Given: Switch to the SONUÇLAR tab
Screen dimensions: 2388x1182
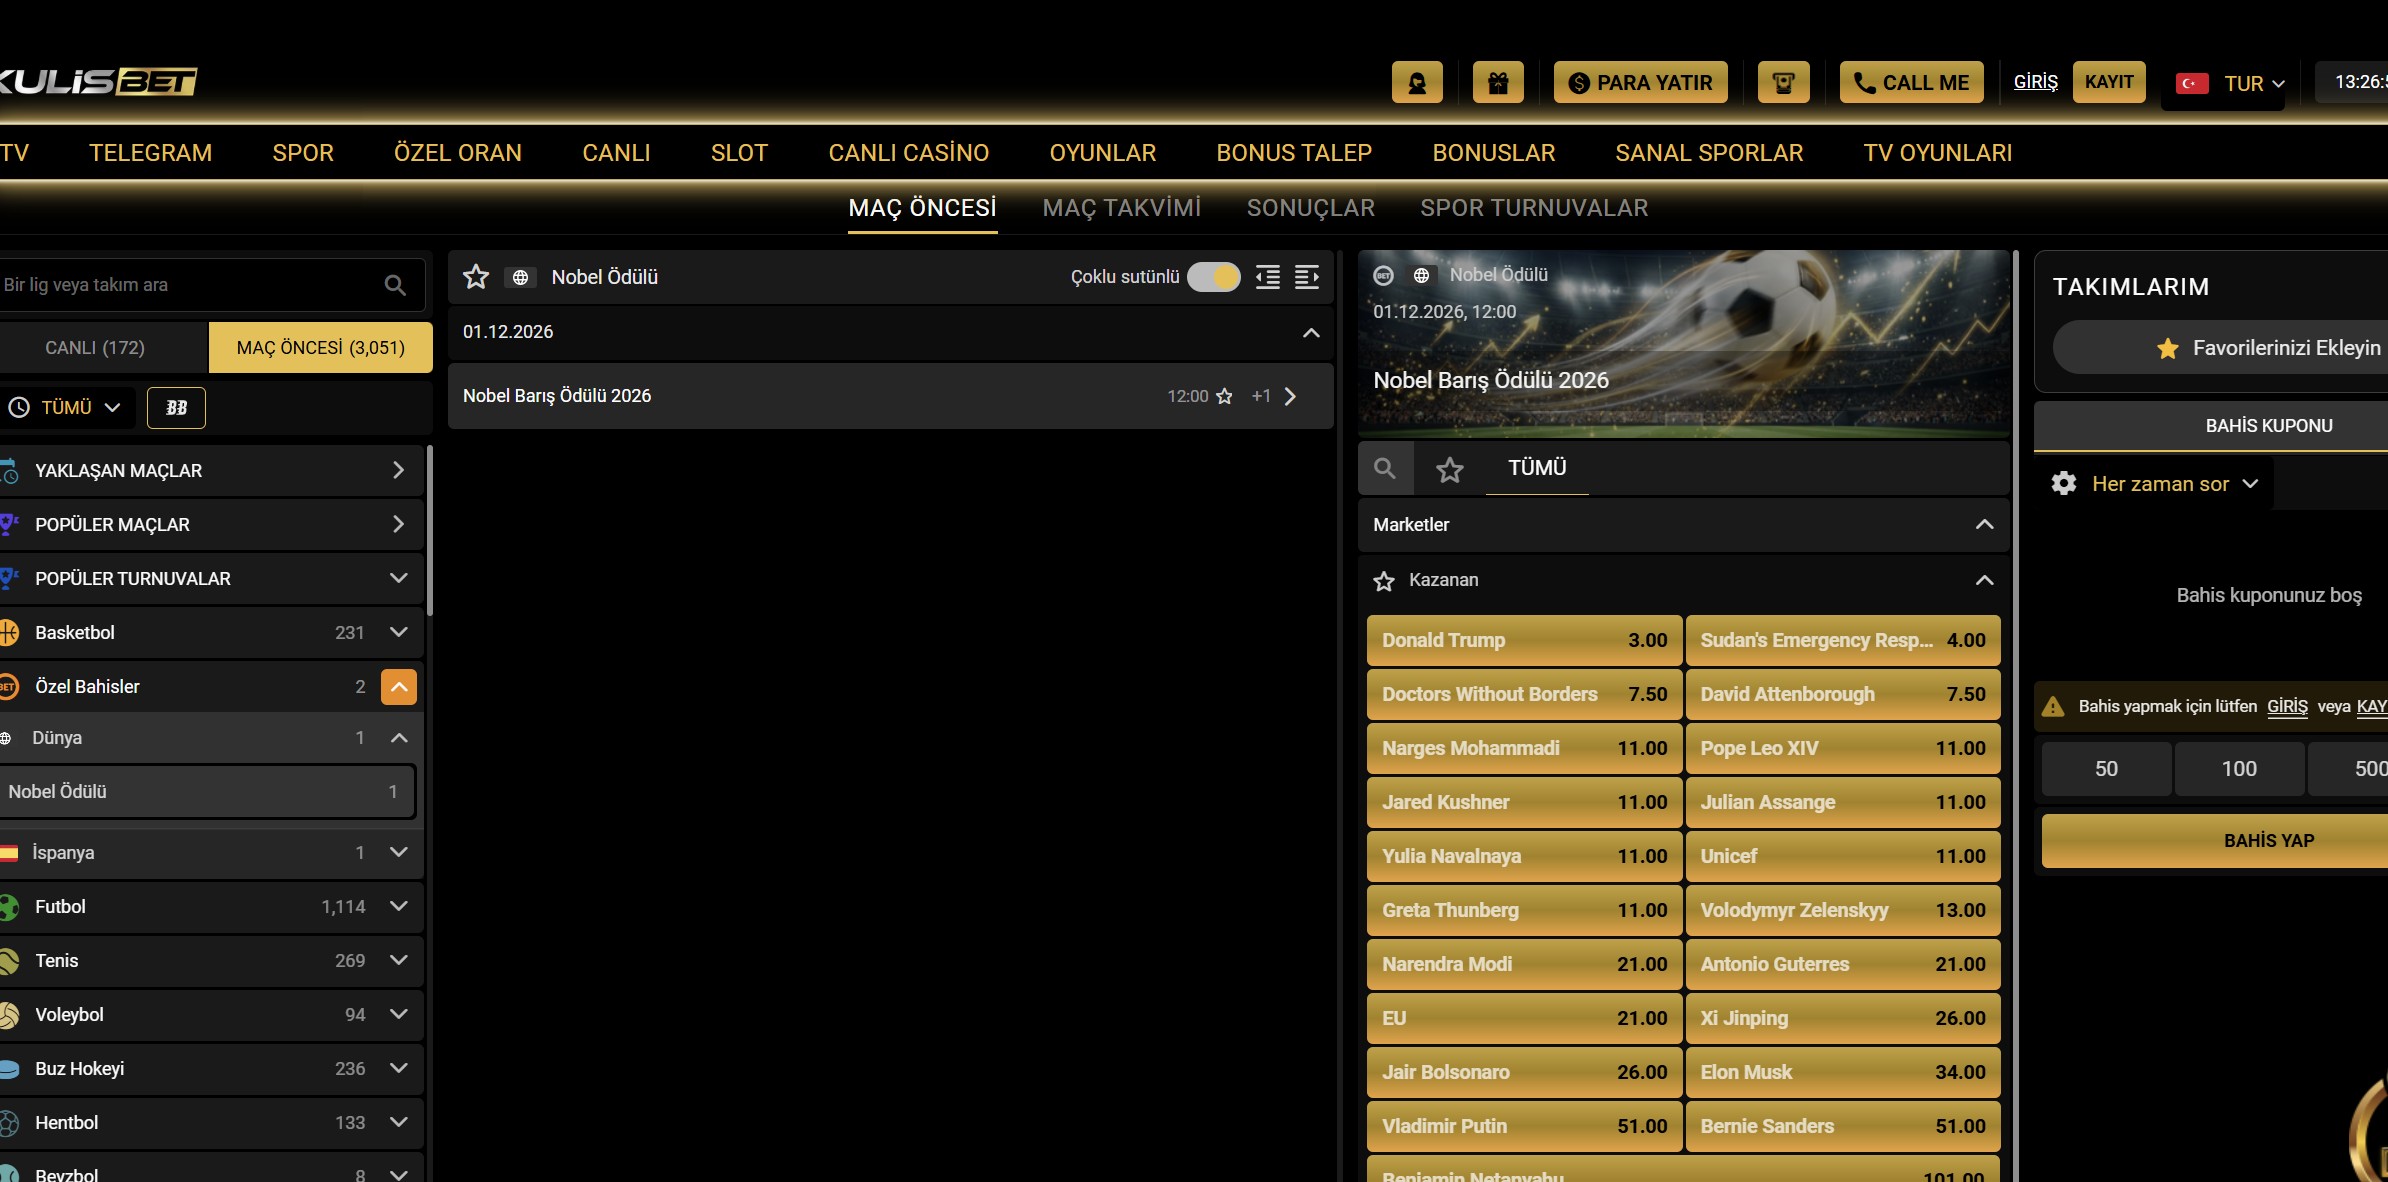Looking at the screenshot, I should tap(1310, 208).
